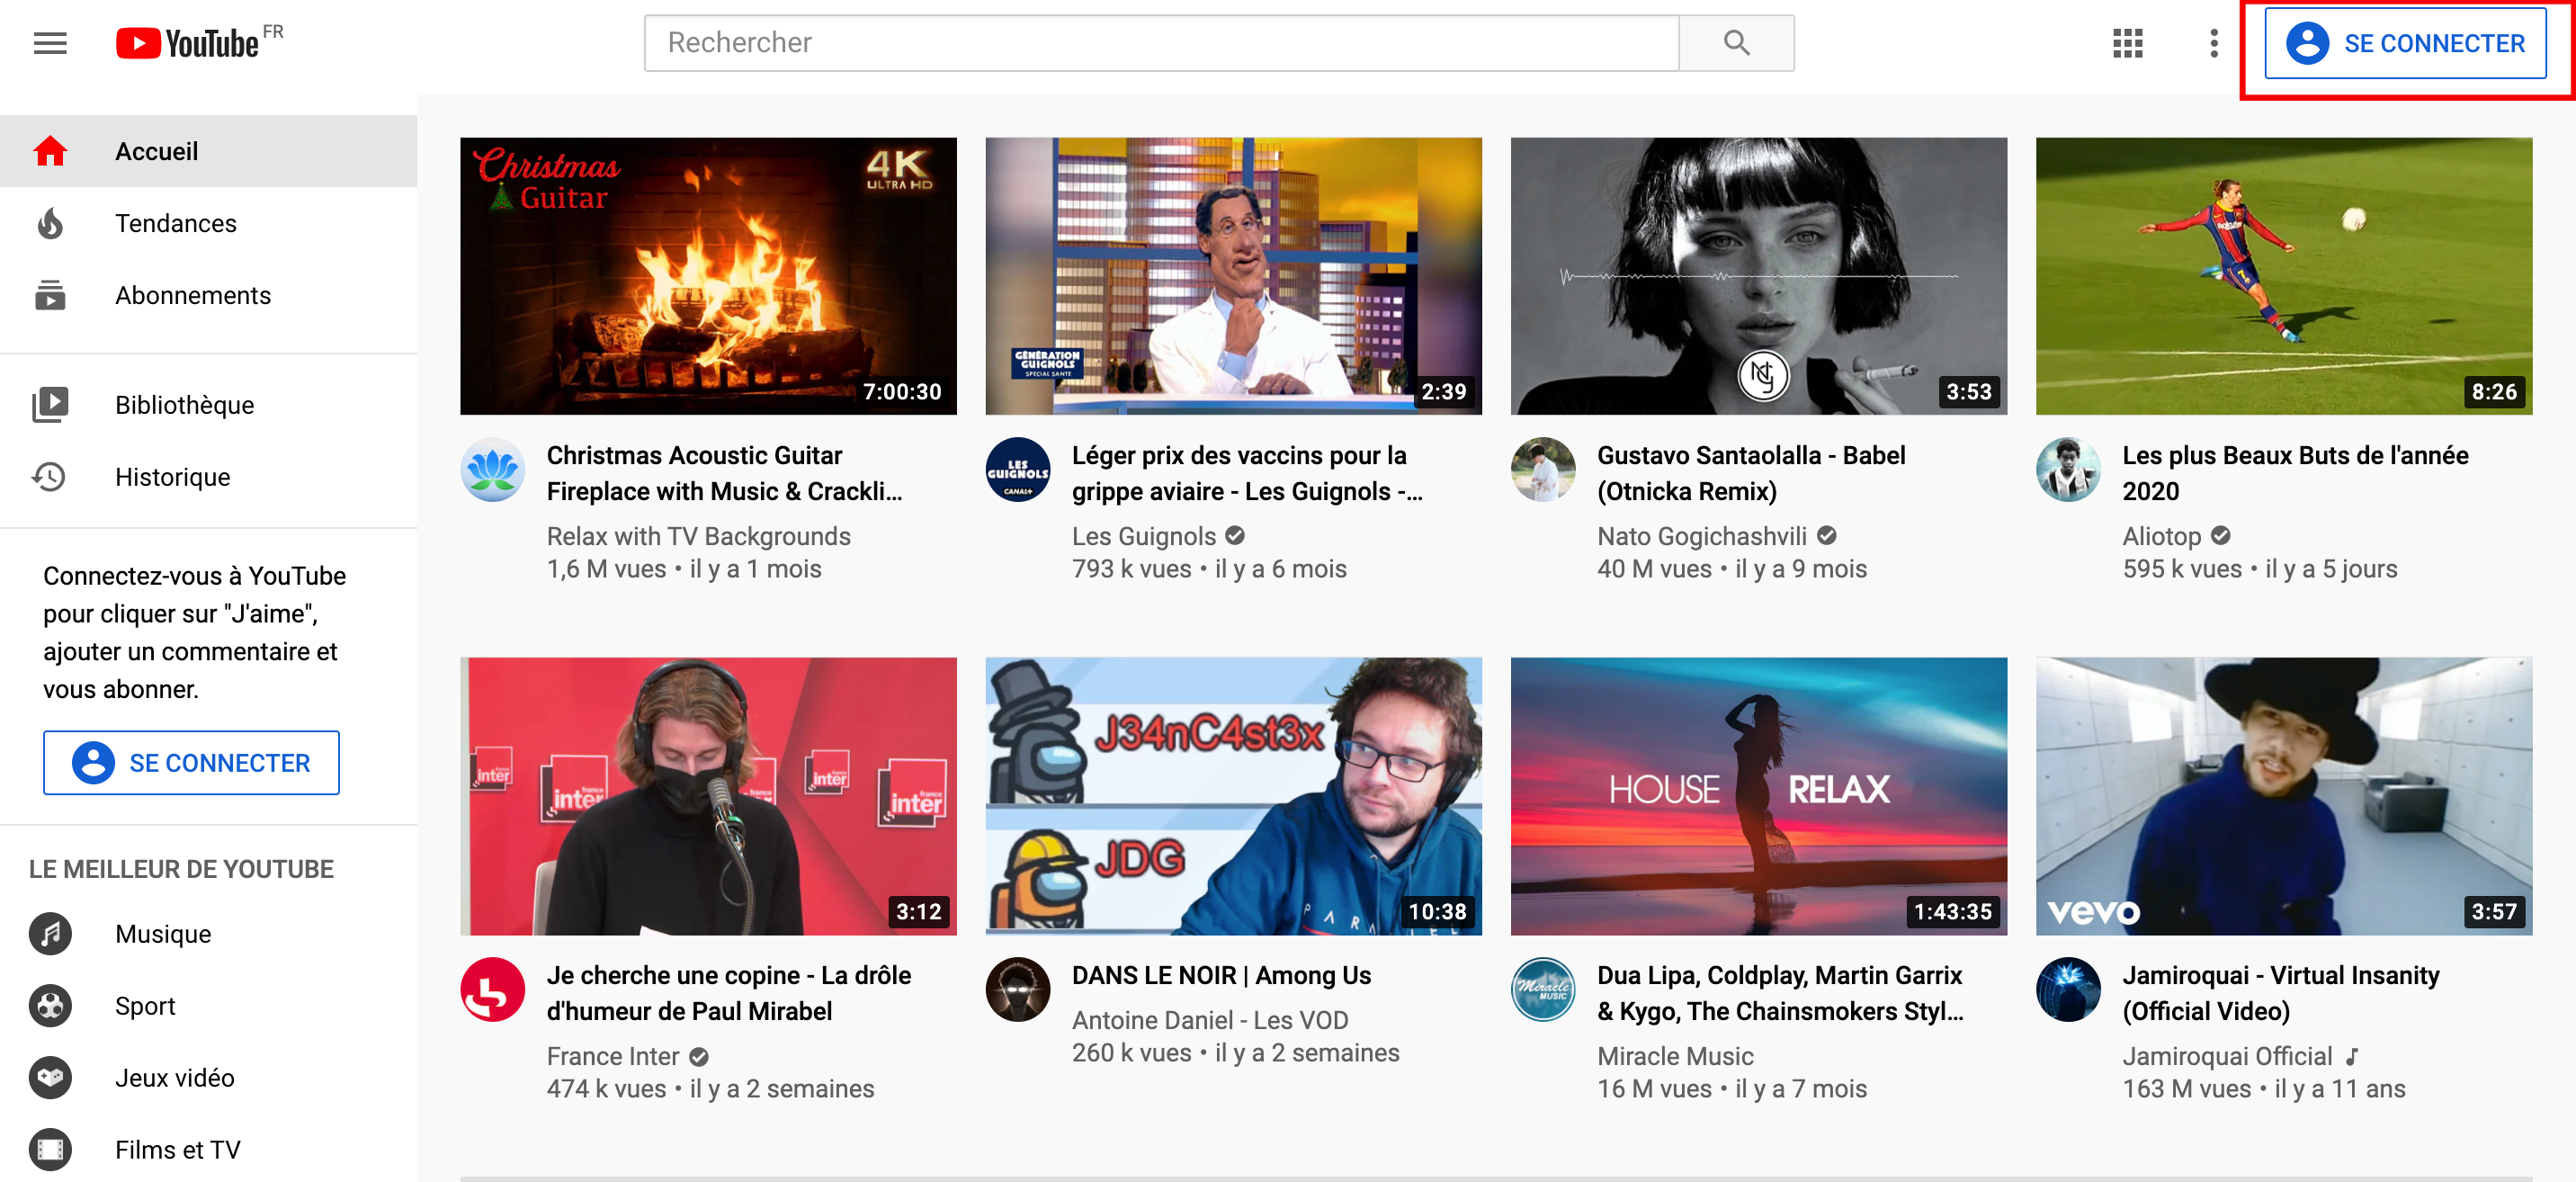Click the Musique note icon
Viewport: 2576px width, 1182px height.
50,934
